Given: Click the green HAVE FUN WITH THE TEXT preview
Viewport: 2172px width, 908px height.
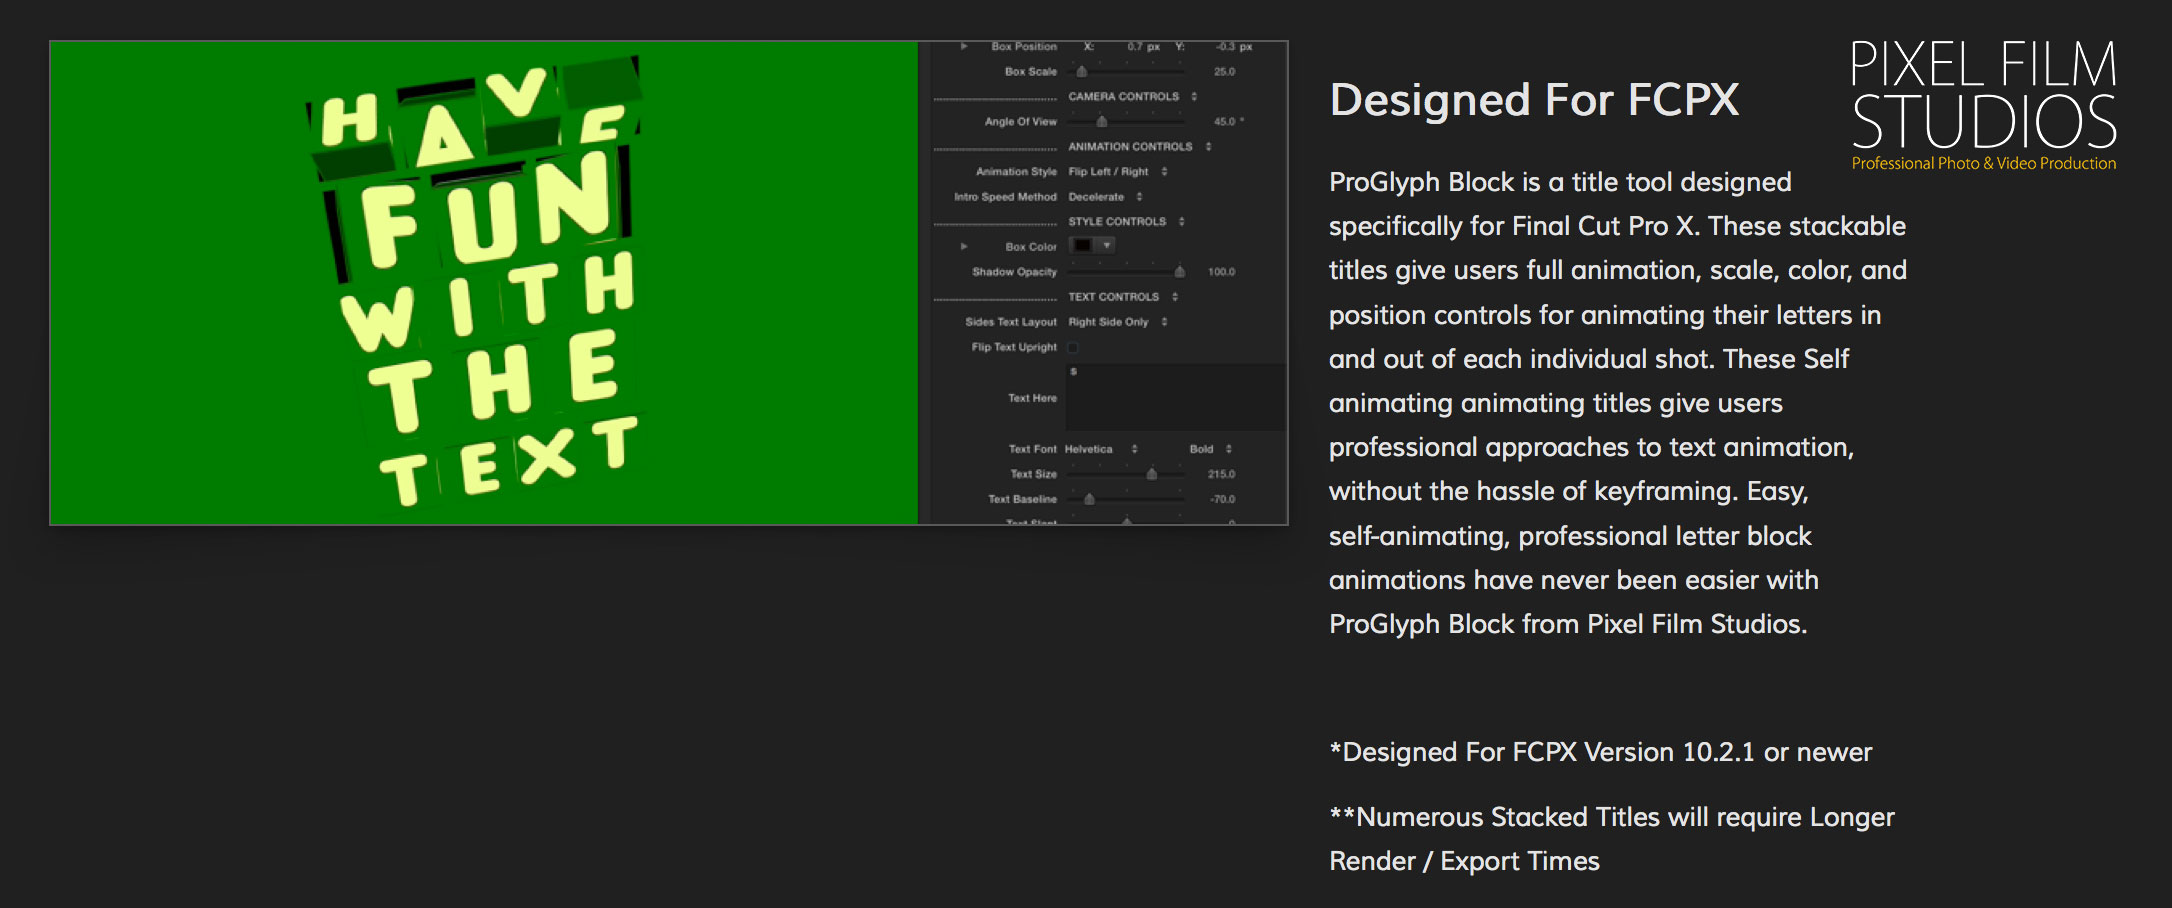Looking at the screenshot, I should 484,283.
